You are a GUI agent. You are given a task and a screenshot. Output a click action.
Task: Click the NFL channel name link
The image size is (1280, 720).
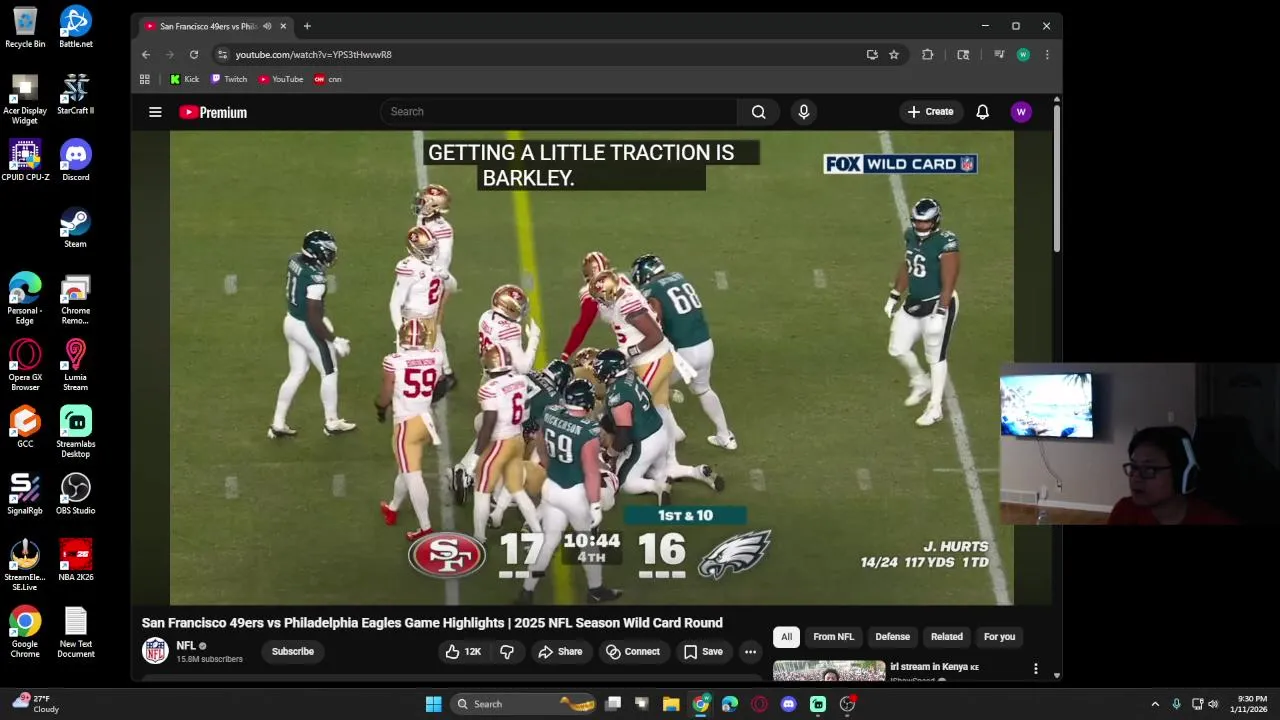(186, 646)
